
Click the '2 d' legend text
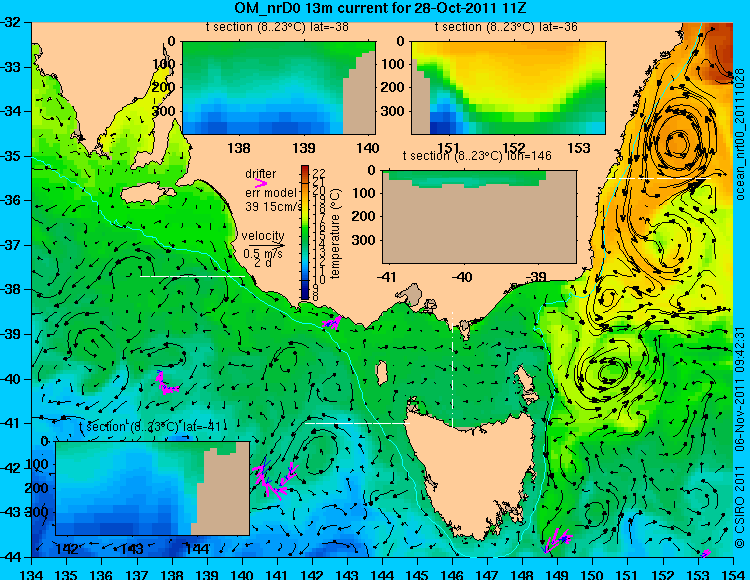(262, 263)
